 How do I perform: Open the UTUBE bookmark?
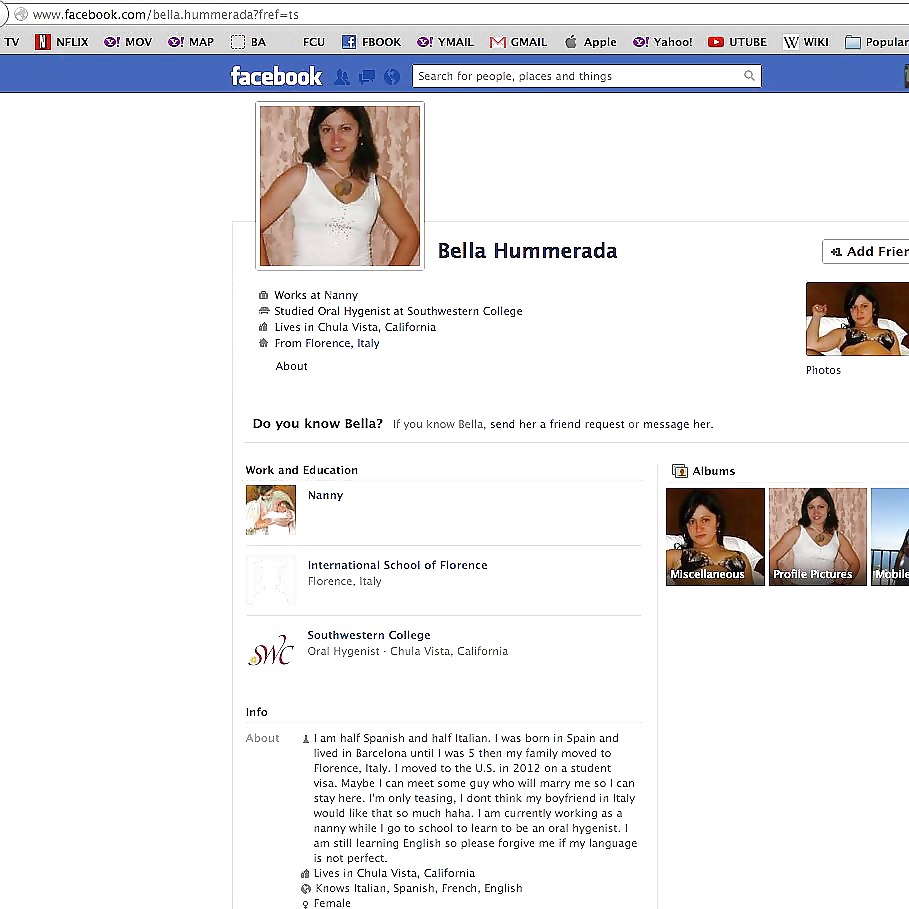[737, 42]
